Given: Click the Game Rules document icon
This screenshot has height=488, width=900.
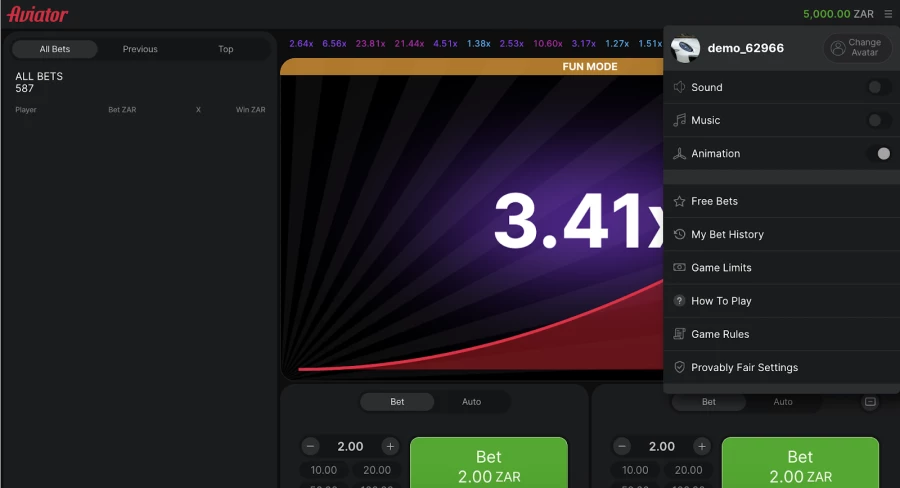Looking at the screenshot, I should (x=680, y=334).
